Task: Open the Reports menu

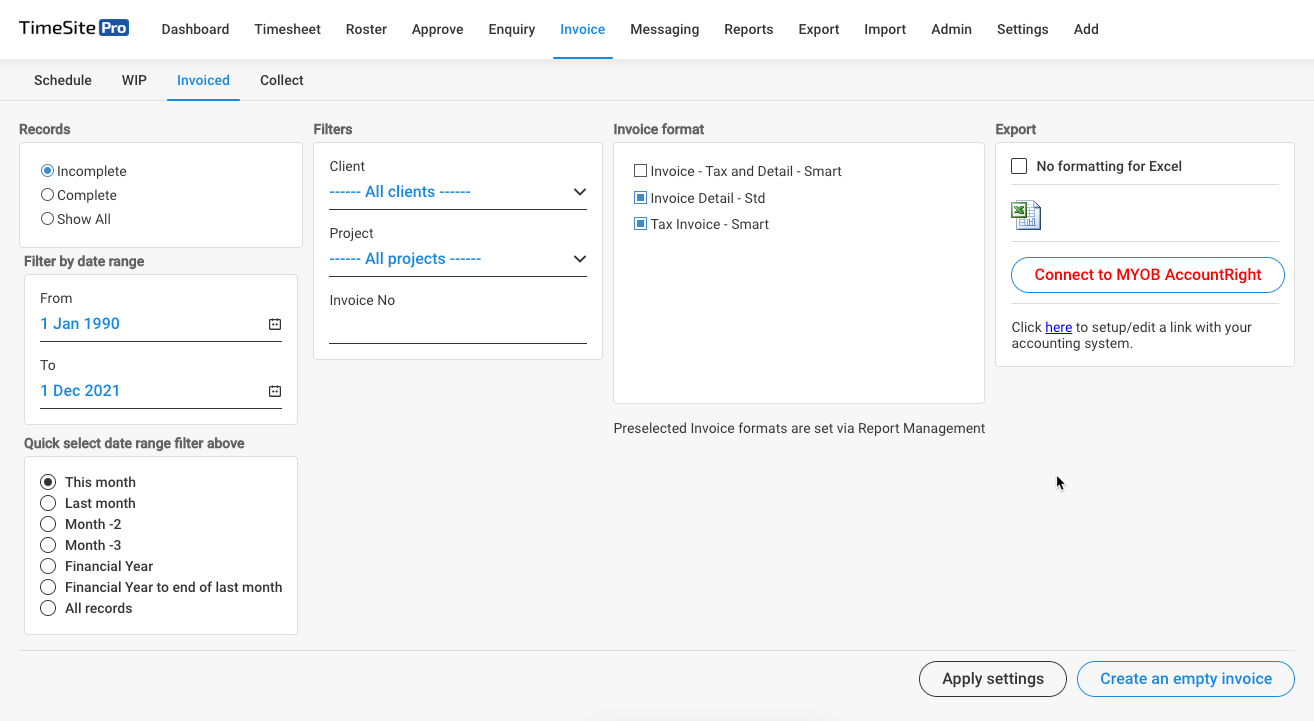Action: 749,29
